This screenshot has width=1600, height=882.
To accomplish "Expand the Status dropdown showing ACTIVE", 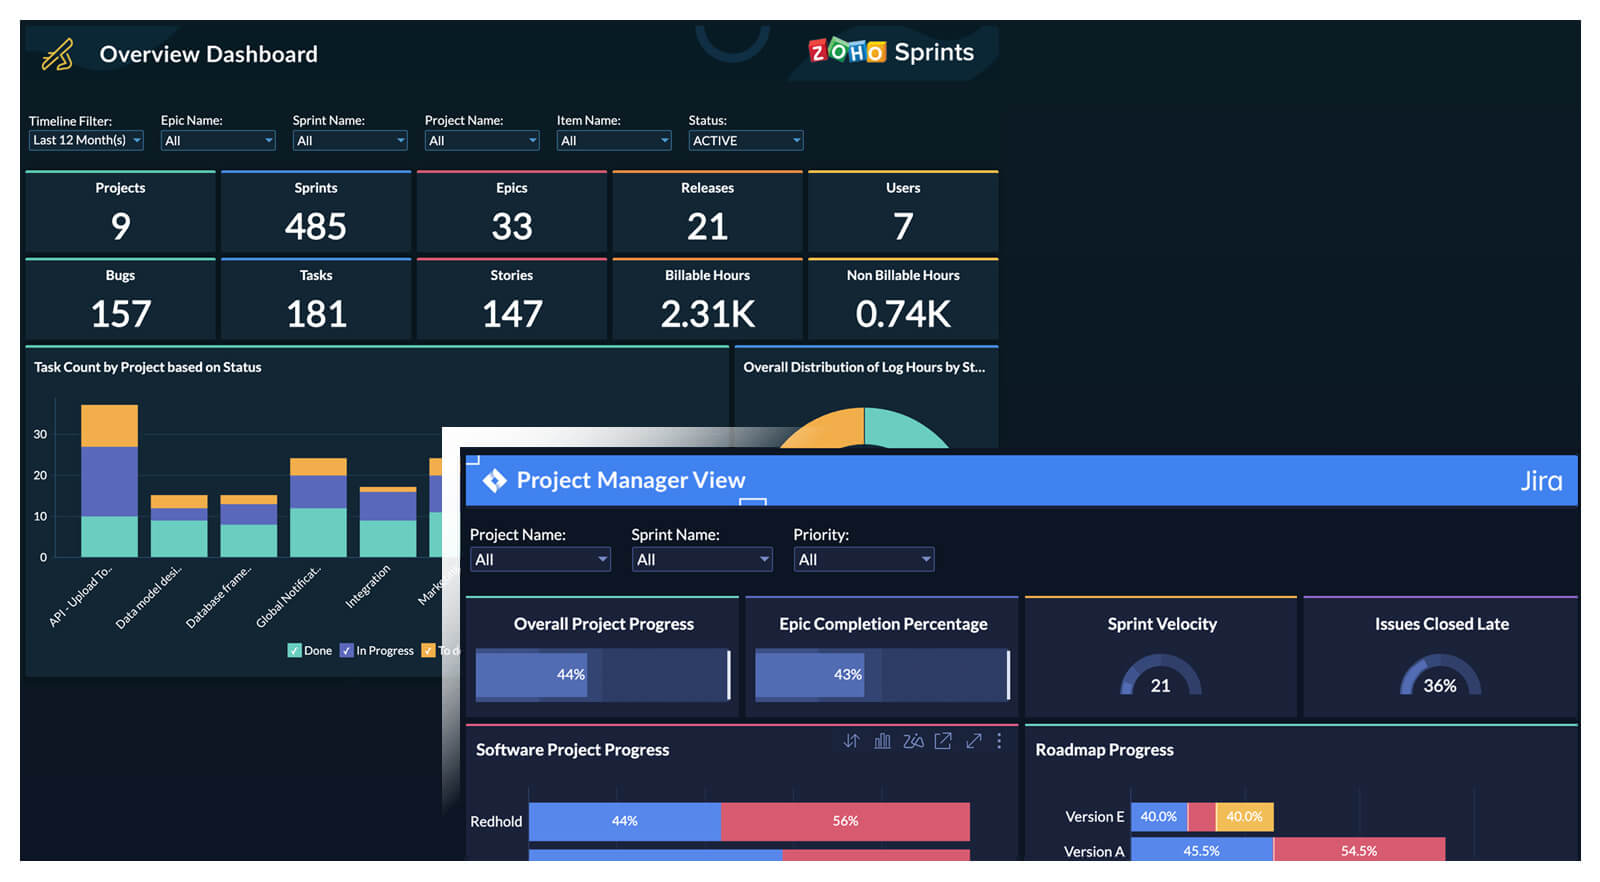I will point(745,141).
